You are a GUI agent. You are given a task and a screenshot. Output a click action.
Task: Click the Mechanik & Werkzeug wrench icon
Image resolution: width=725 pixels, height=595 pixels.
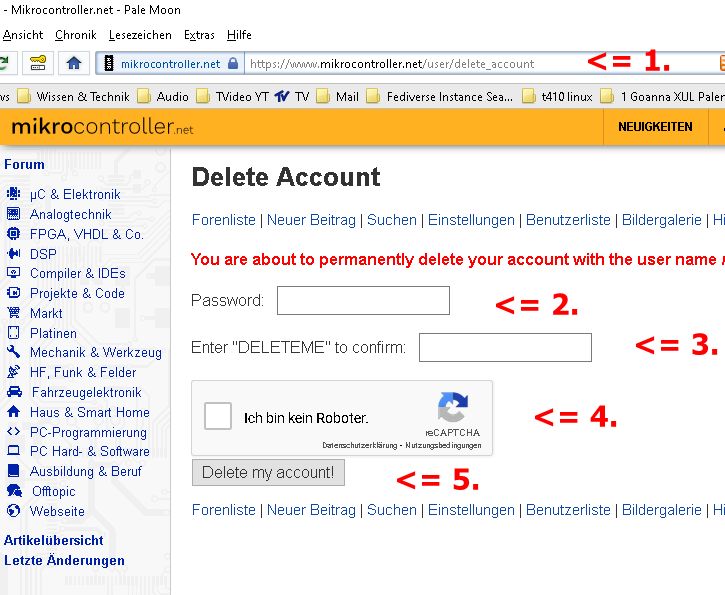pos(14,352)
